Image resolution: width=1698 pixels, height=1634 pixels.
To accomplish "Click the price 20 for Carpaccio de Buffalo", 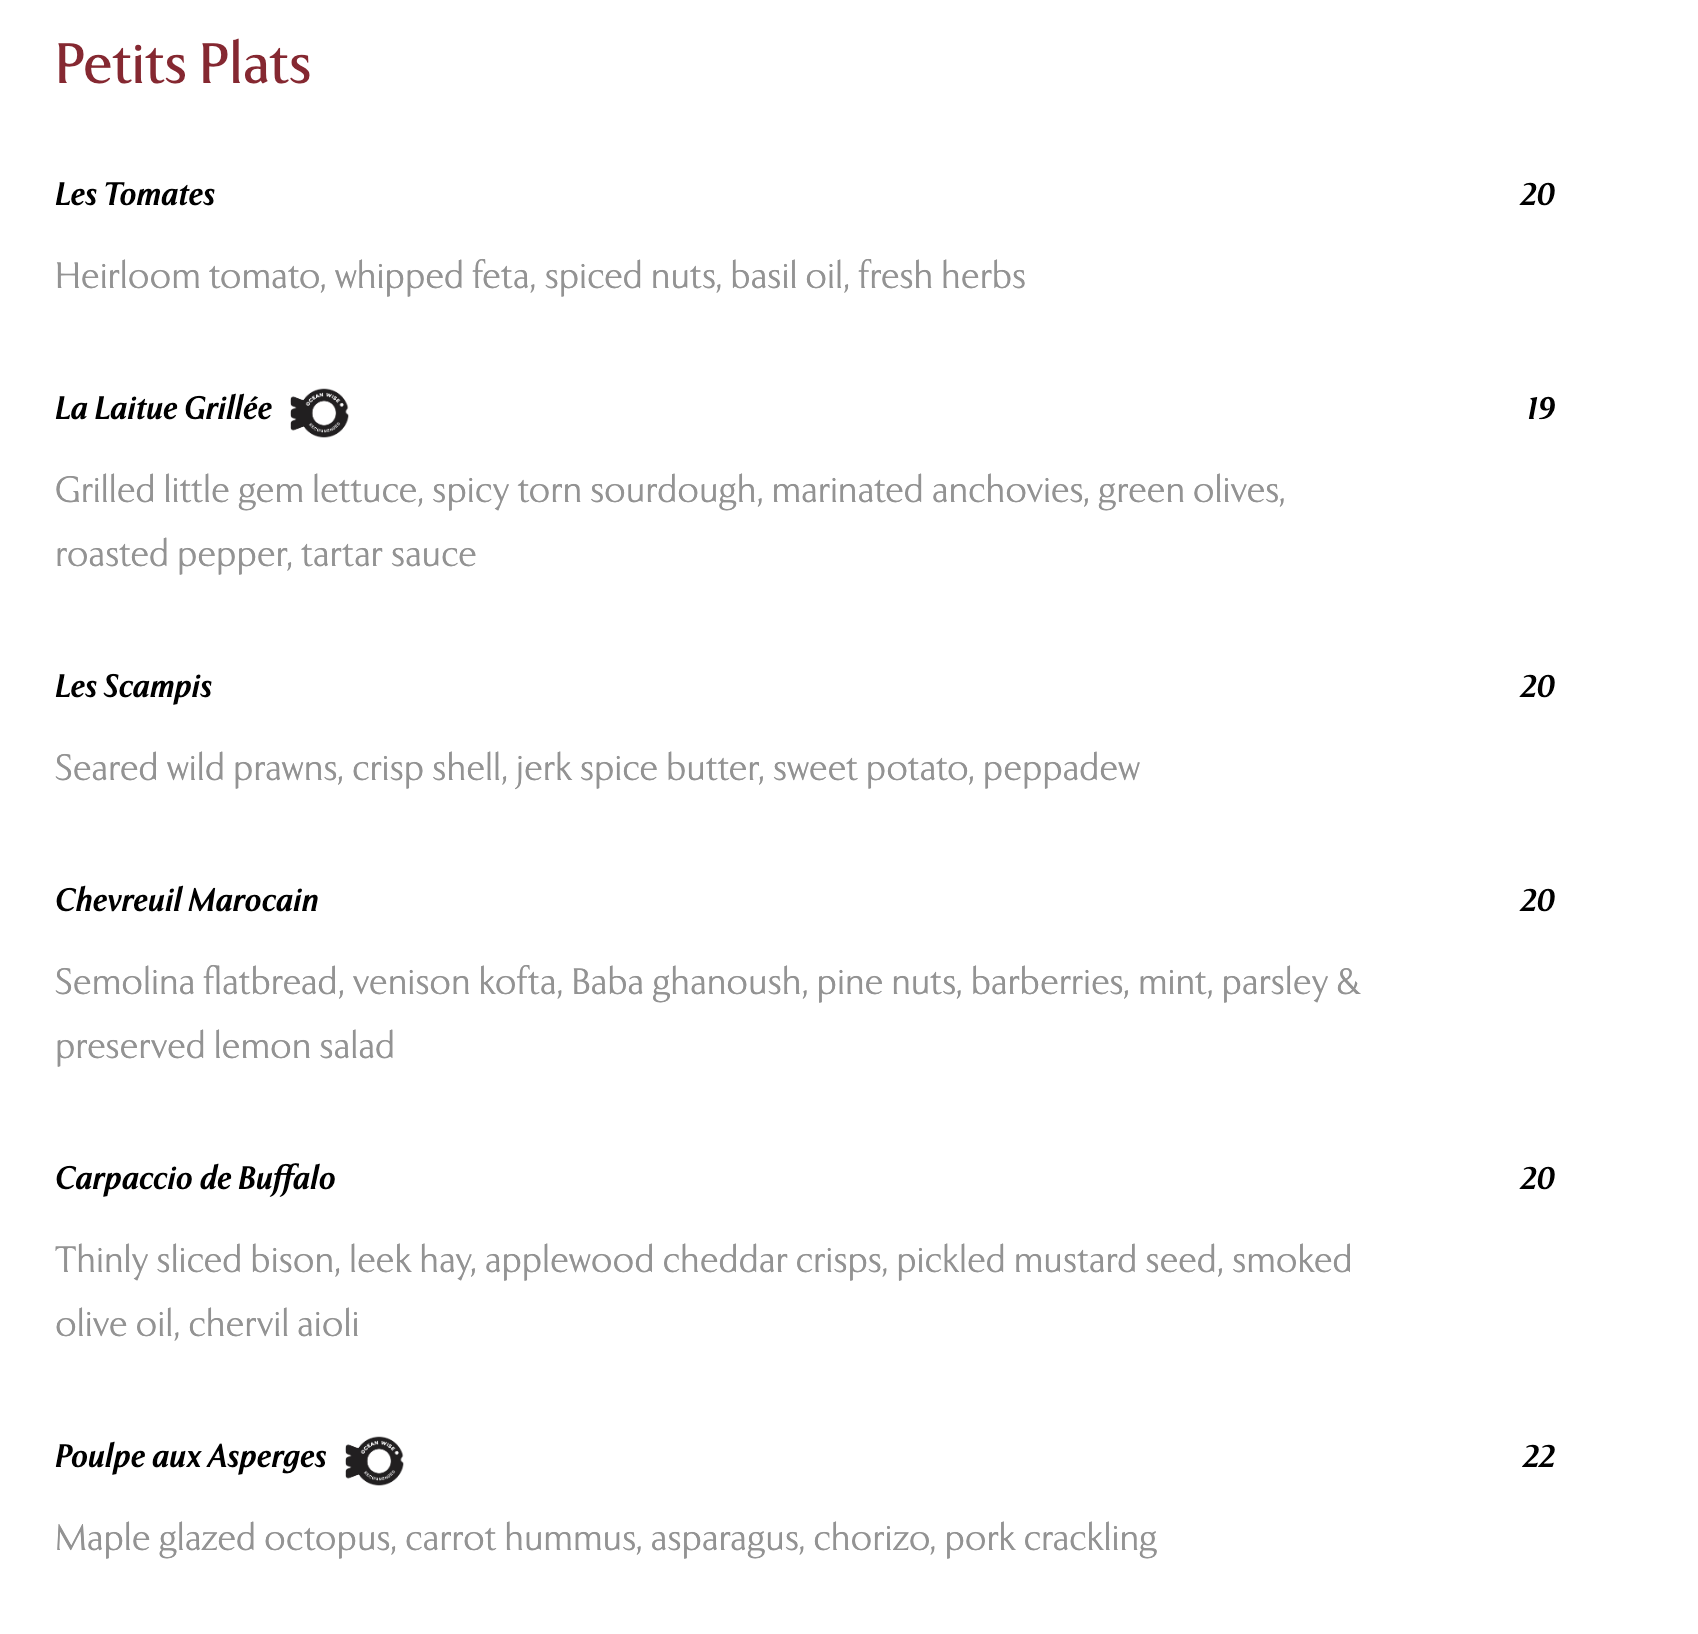I will pos(1537,1178).
